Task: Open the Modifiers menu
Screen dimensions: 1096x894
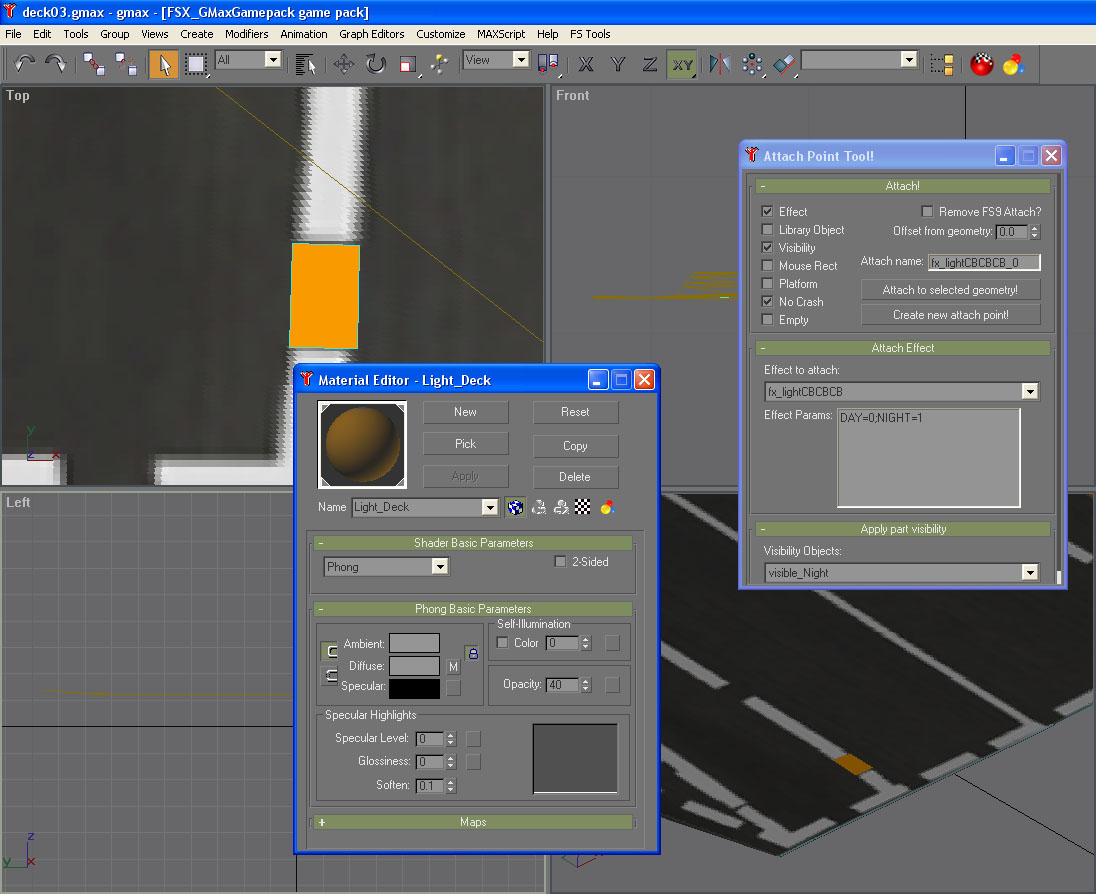Action: coord(246,34)
